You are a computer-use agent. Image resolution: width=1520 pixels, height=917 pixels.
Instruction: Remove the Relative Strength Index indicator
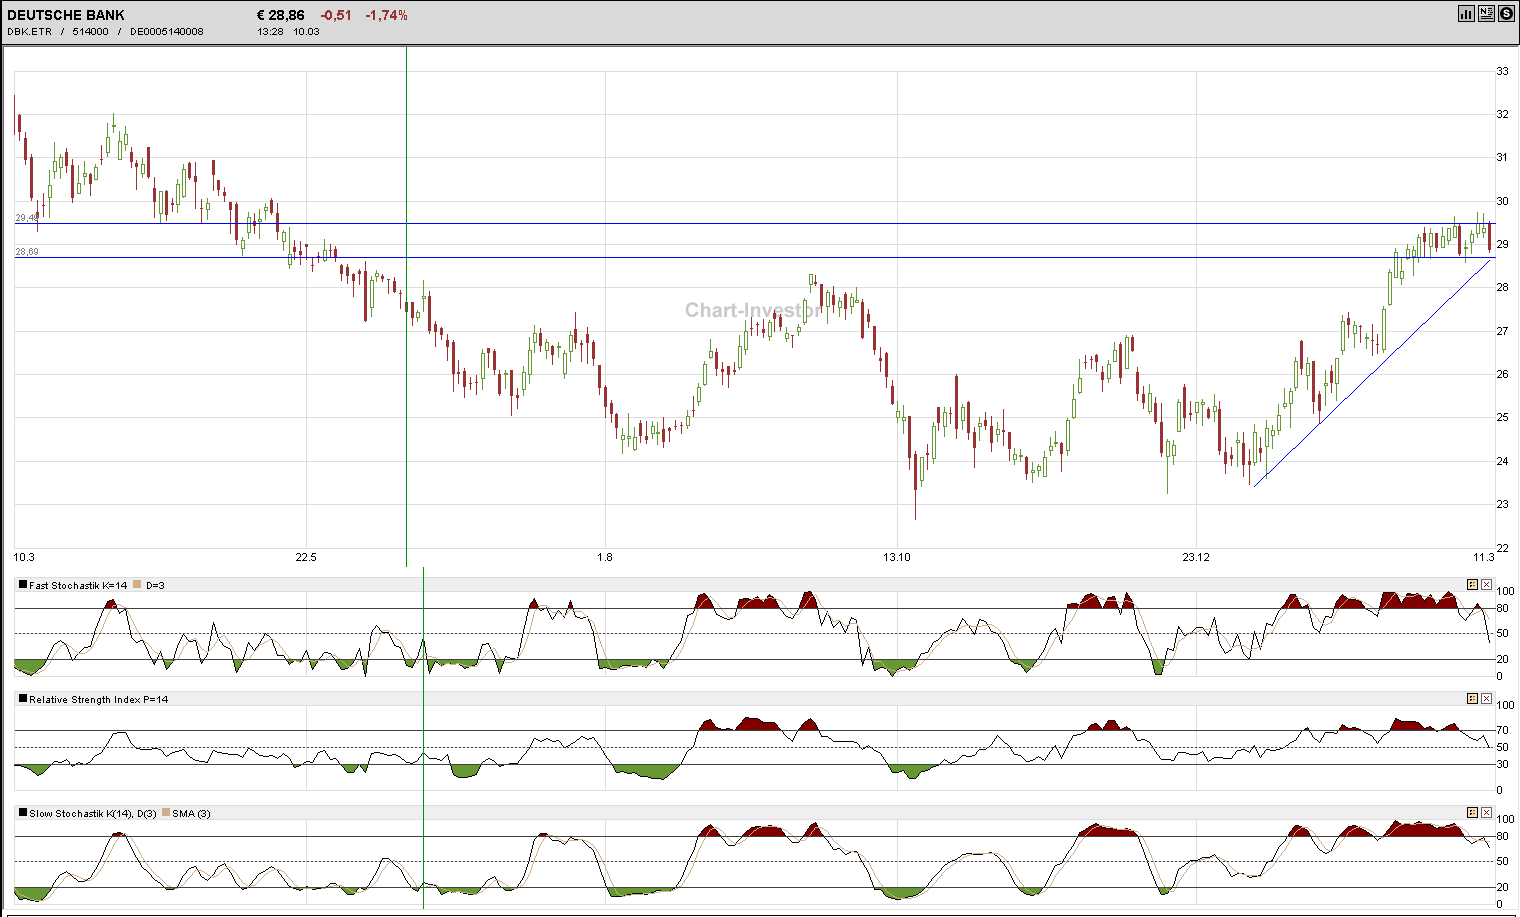[x=1484, y=698]
